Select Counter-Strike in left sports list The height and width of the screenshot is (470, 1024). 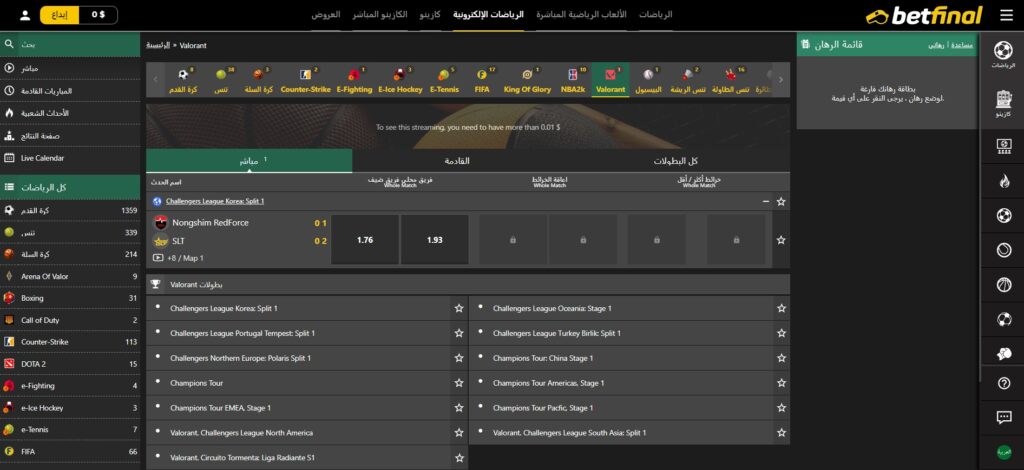tap(71, 342)
